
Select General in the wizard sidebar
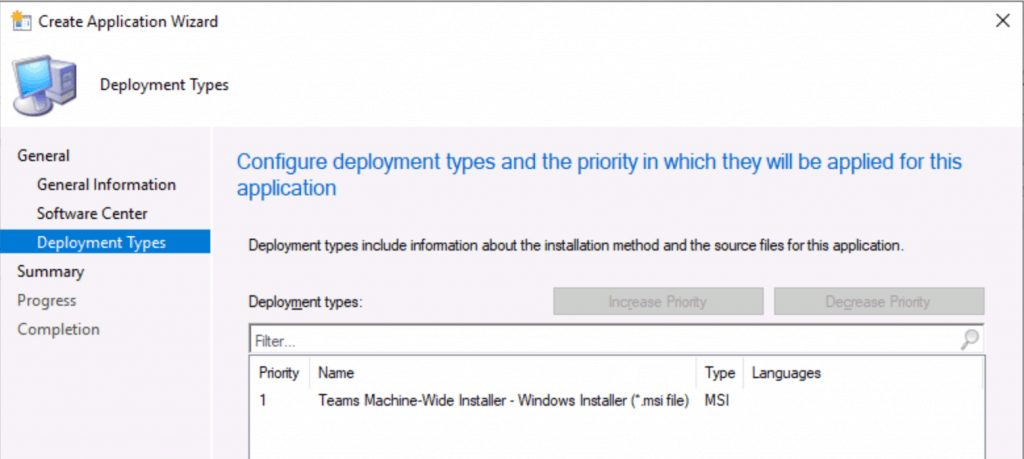click(x=44, y=155)
